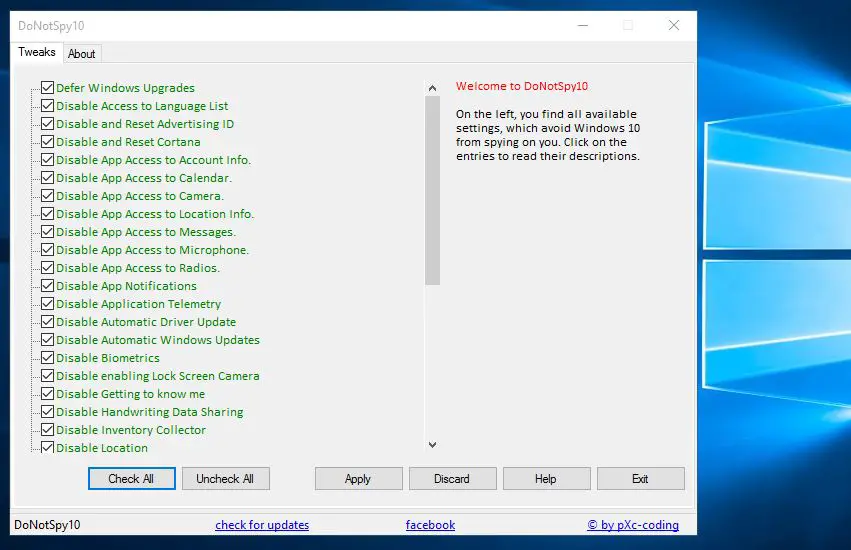Open the facebook link
Viewport: 851px width, 550px height.
coord(430,524)
